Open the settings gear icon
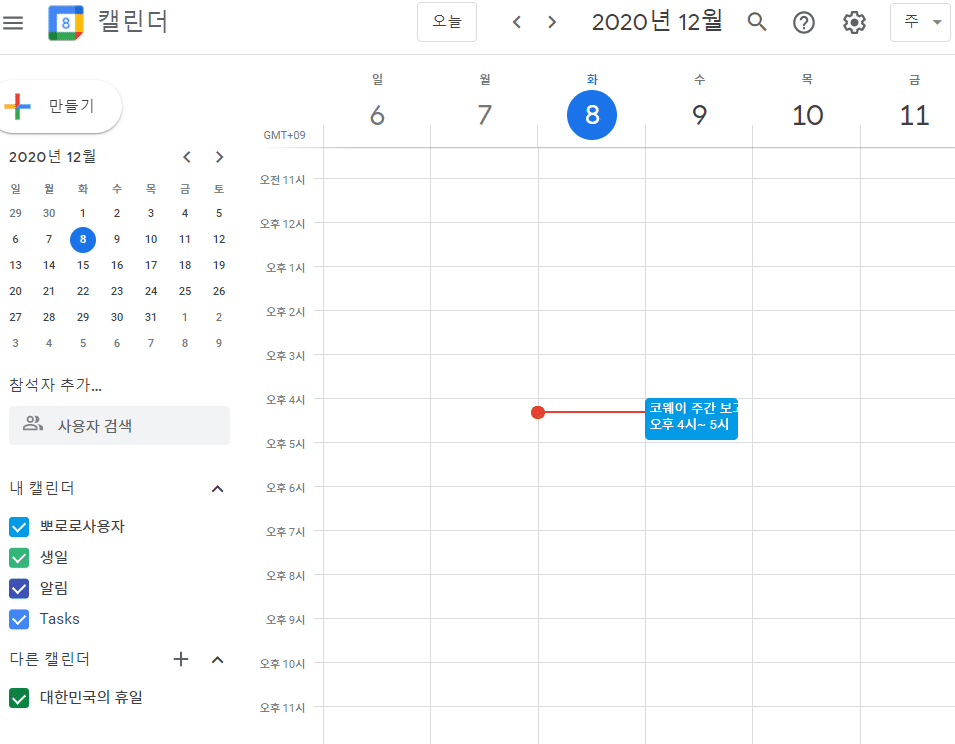 [854, 23]
